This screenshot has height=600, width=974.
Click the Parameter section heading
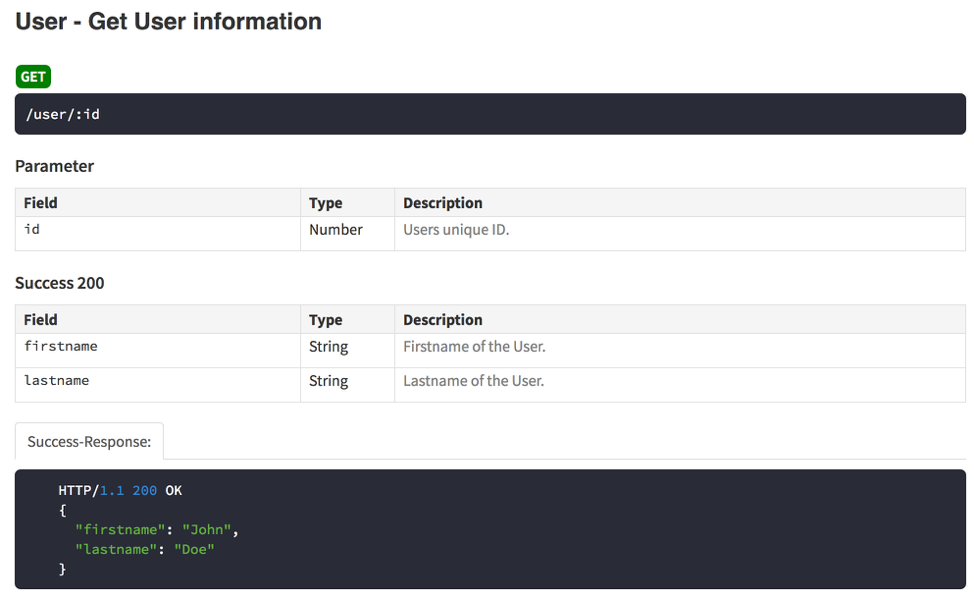coord(54,166)
